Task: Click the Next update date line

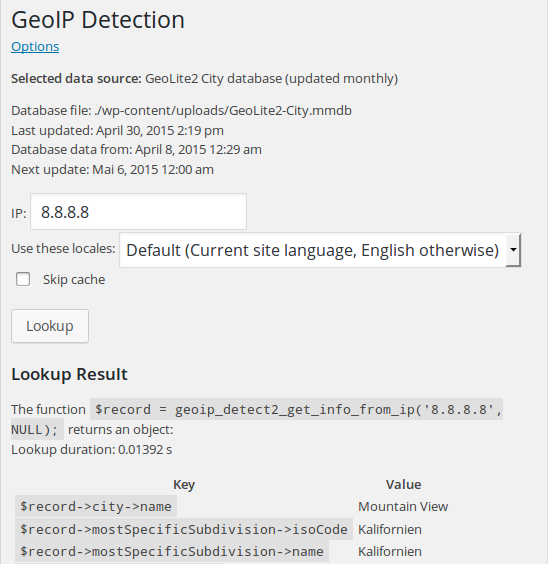Action: coord(113,169)
